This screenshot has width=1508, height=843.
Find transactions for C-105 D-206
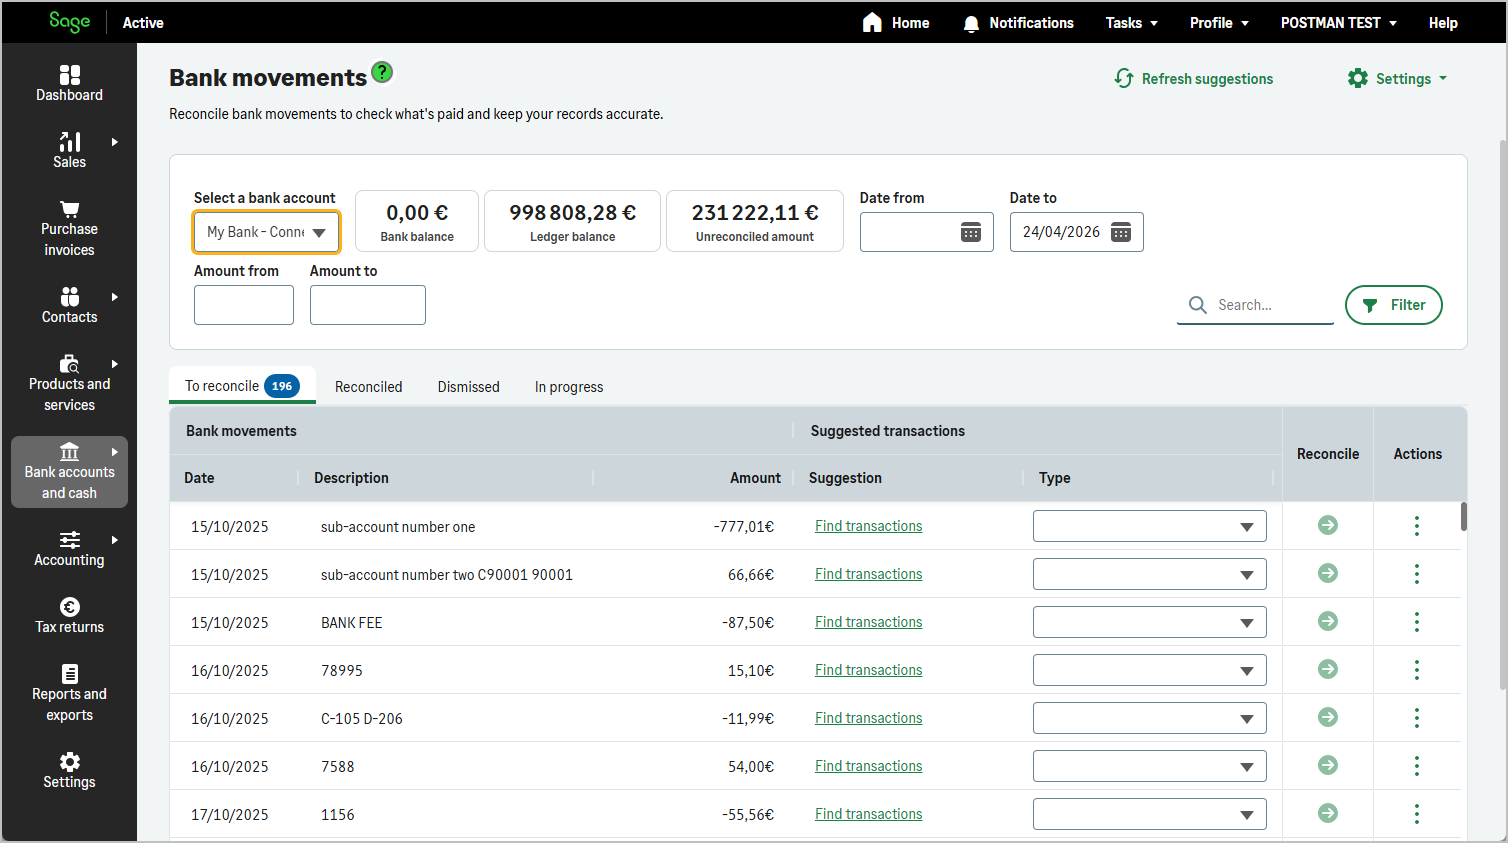(x=868, y=718)
